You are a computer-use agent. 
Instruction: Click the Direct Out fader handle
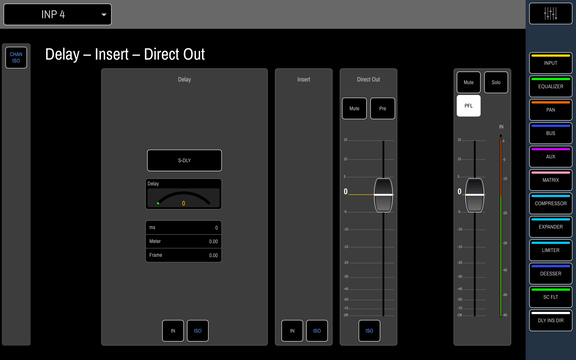[x=383, y=195]
